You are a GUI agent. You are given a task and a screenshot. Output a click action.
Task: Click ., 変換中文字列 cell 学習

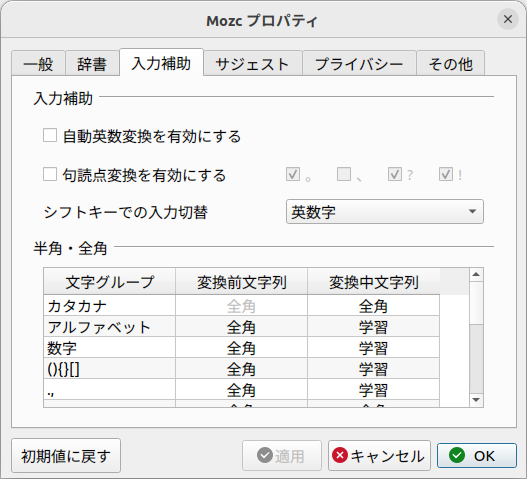373,389
